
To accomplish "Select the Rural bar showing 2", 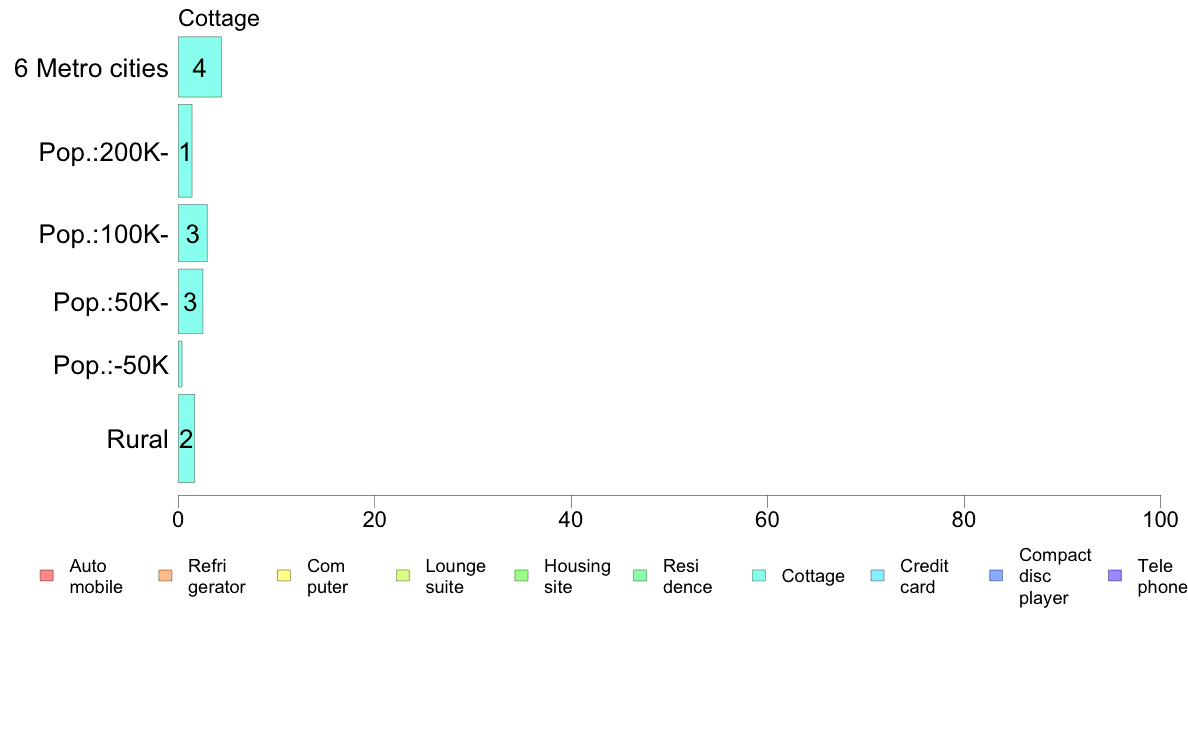I will pyautogui.click(x=186, y=438).
